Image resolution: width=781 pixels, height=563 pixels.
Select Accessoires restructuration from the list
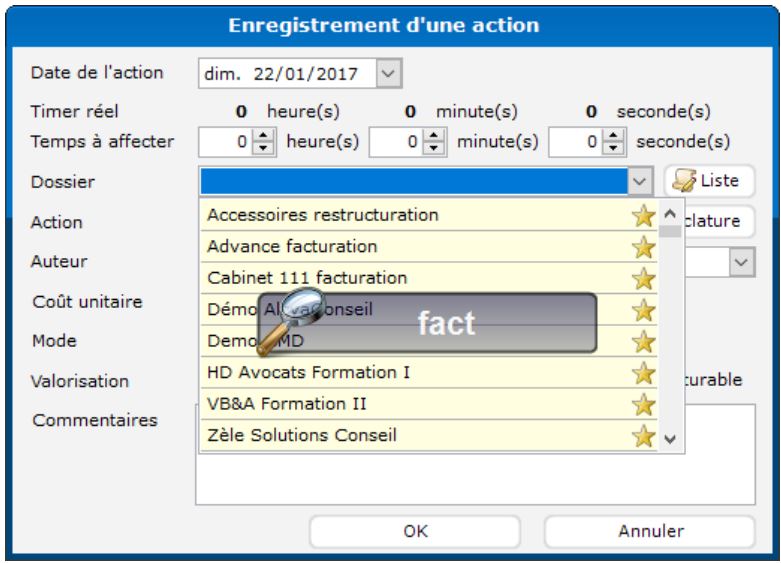(322, 215)
